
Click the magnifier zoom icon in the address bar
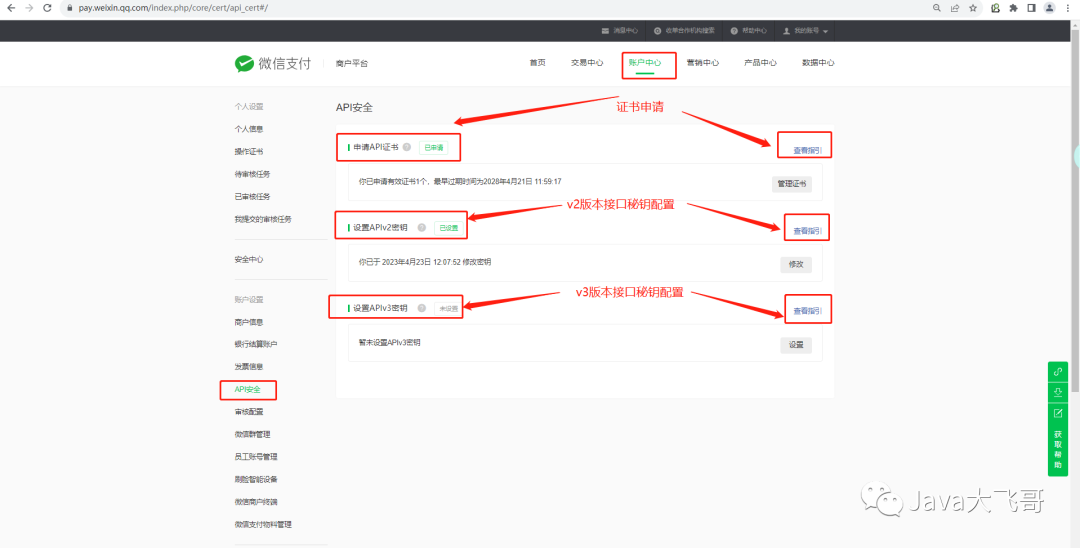(x=937, y=8)
